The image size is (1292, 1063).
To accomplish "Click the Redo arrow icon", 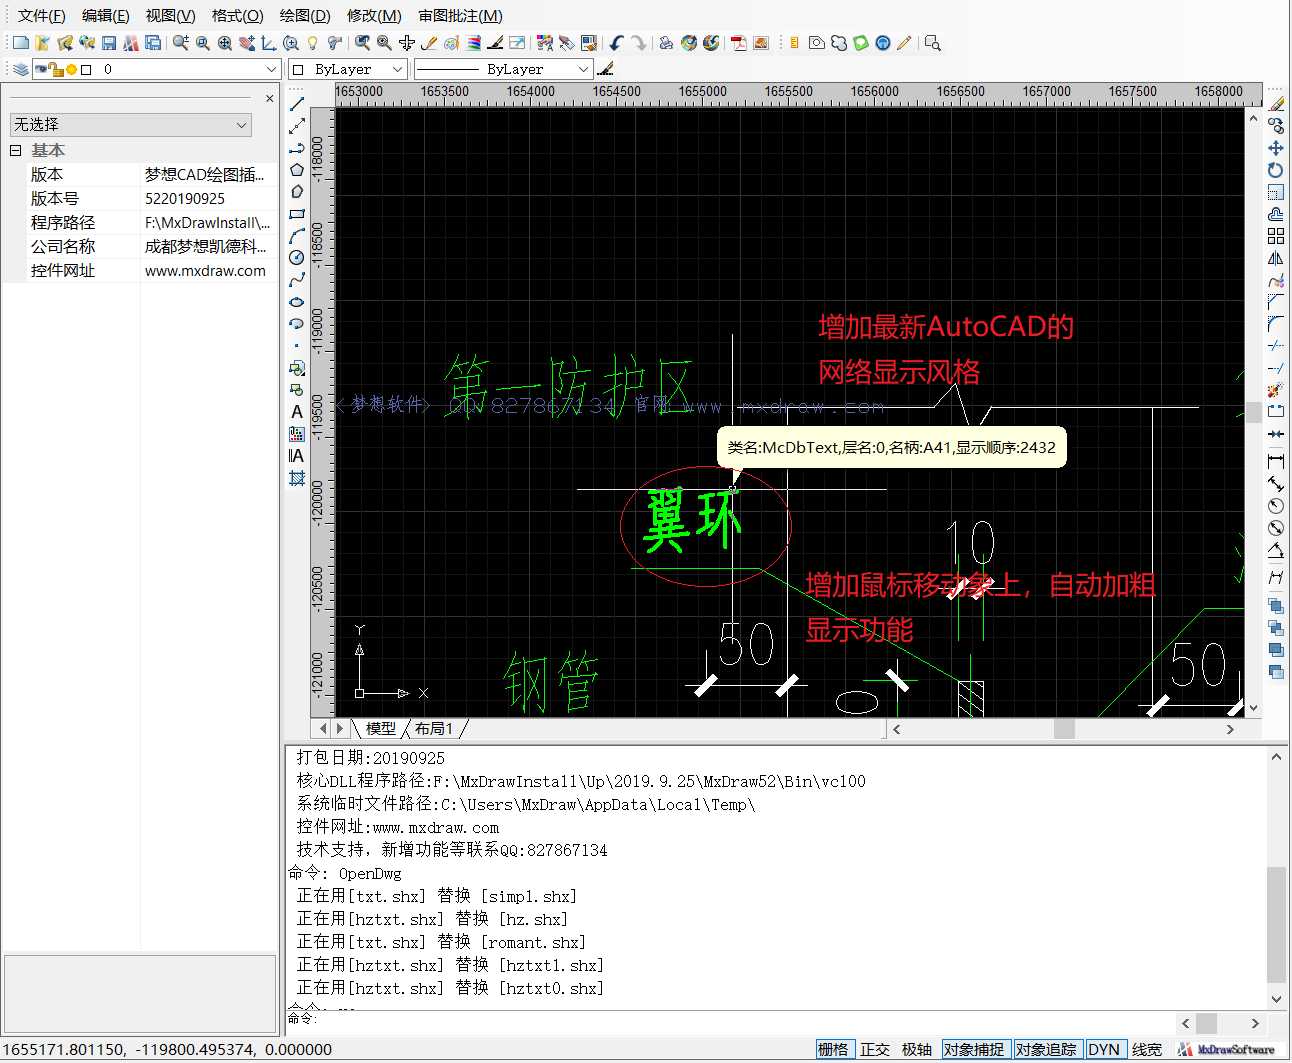I will 639,43.
